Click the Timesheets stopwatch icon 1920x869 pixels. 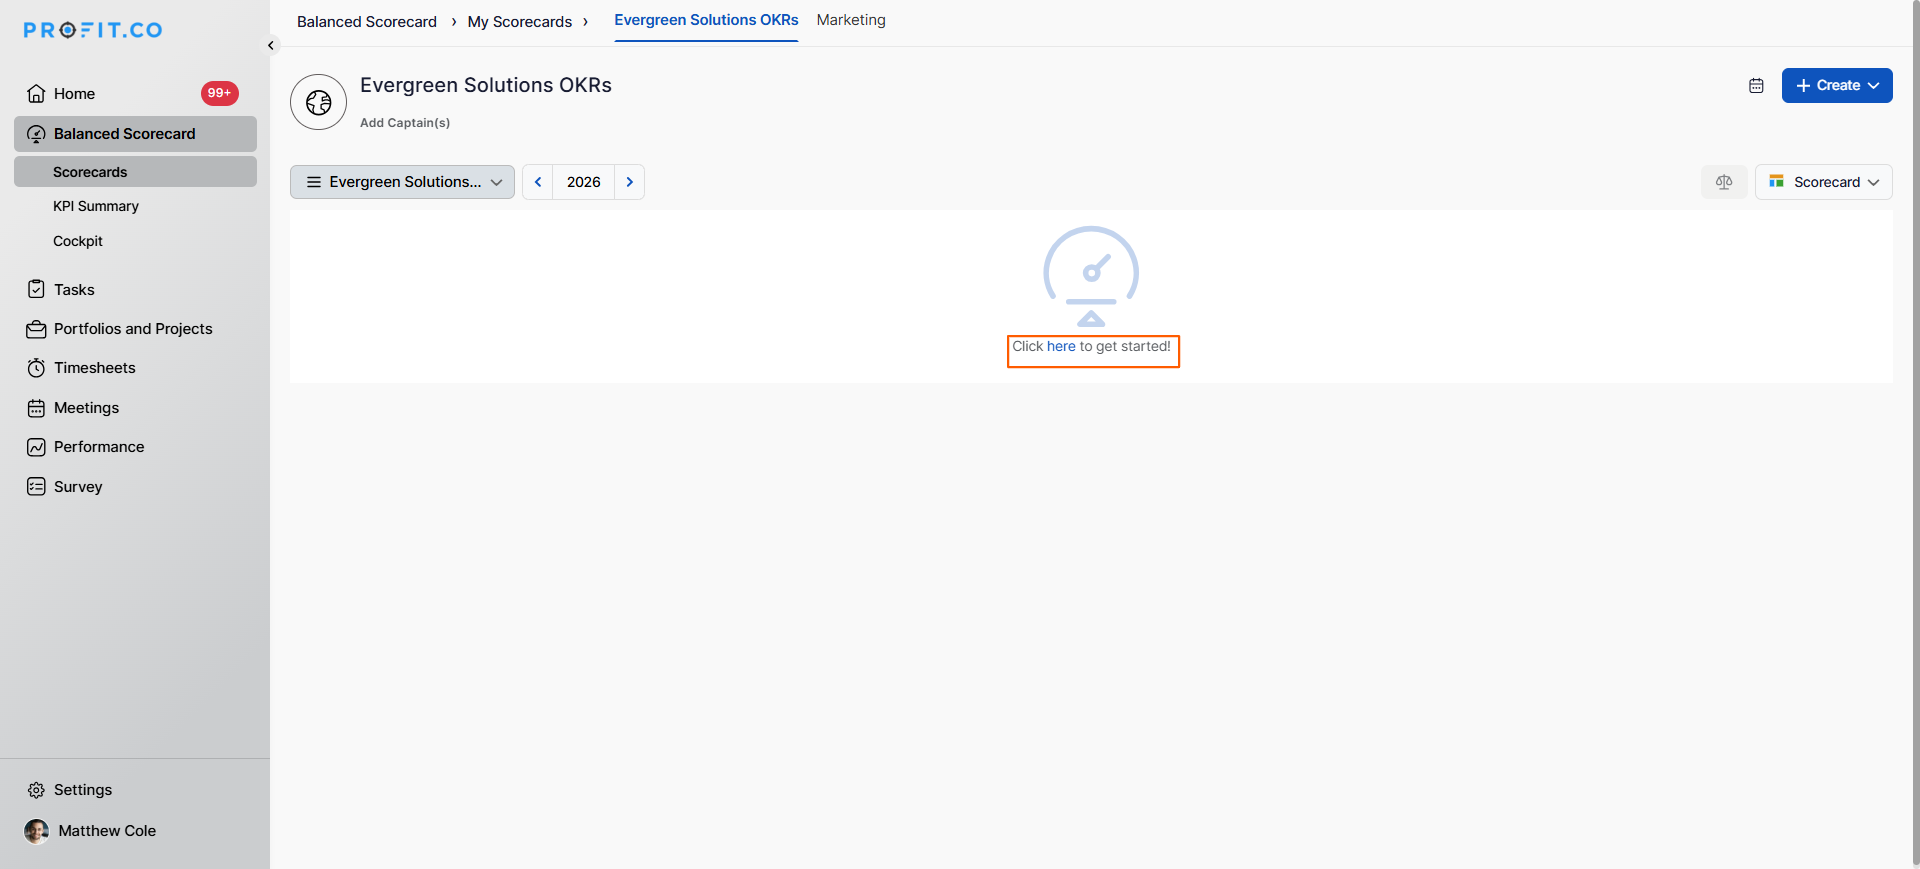[x=36, y=368]
